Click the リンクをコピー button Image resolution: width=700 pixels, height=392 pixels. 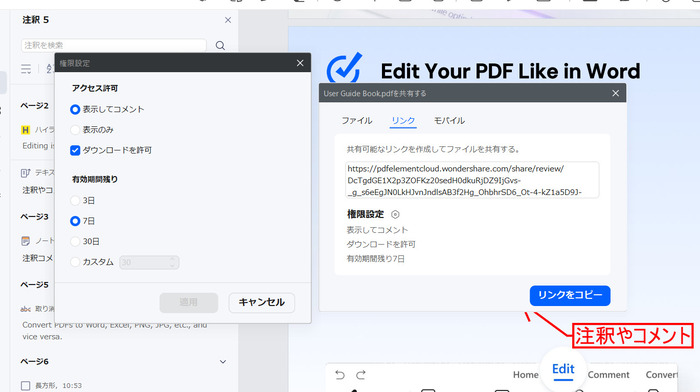tap(570, 295)
